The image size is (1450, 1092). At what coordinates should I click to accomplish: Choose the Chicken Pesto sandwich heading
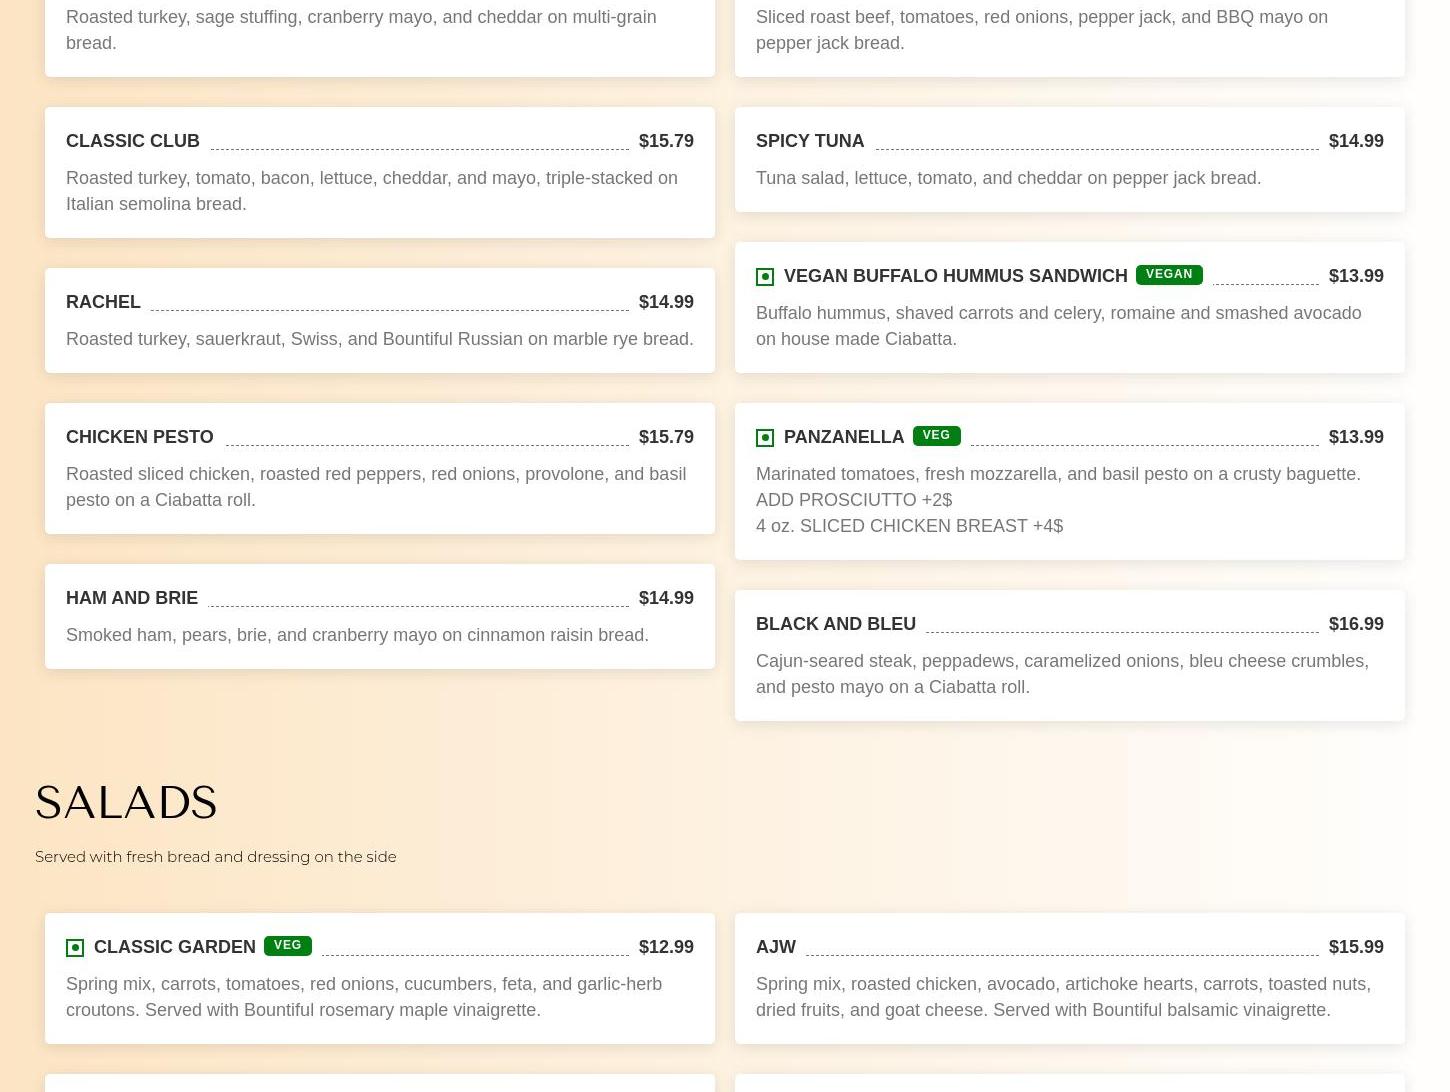click(x=140, y=437)
